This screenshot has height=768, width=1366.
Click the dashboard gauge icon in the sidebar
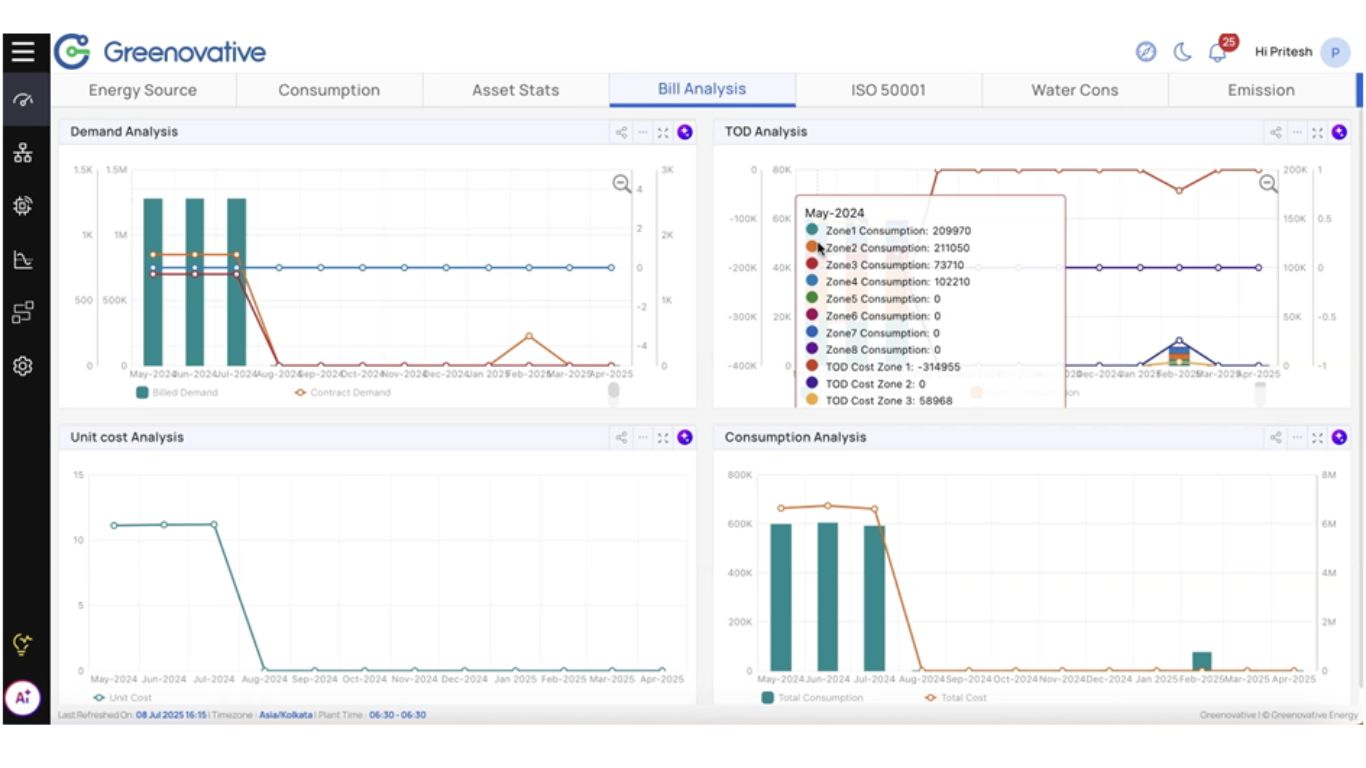pyautogui.click(x=23, y=100)
